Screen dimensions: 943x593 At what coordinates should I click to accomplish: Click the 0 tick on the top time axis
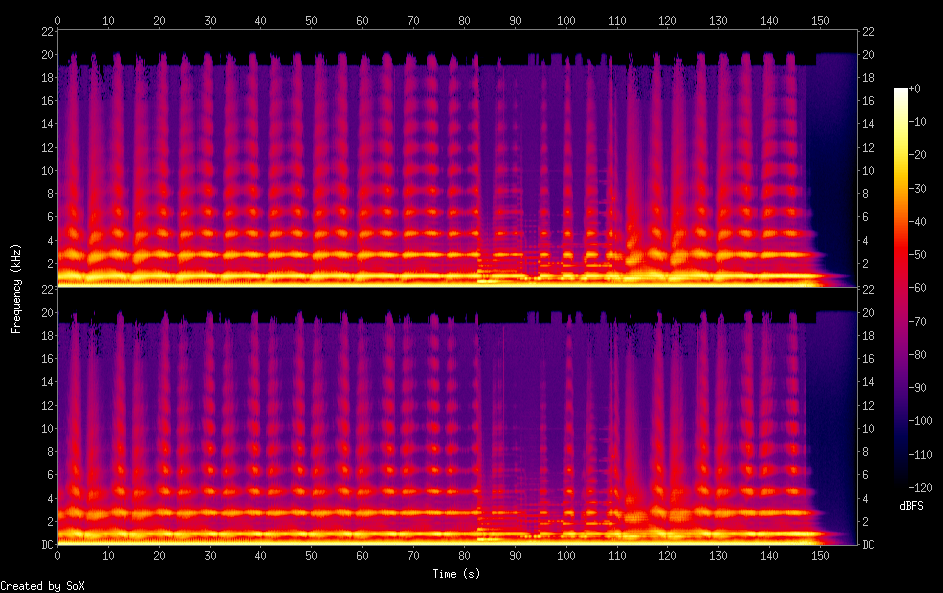[58, 19]
